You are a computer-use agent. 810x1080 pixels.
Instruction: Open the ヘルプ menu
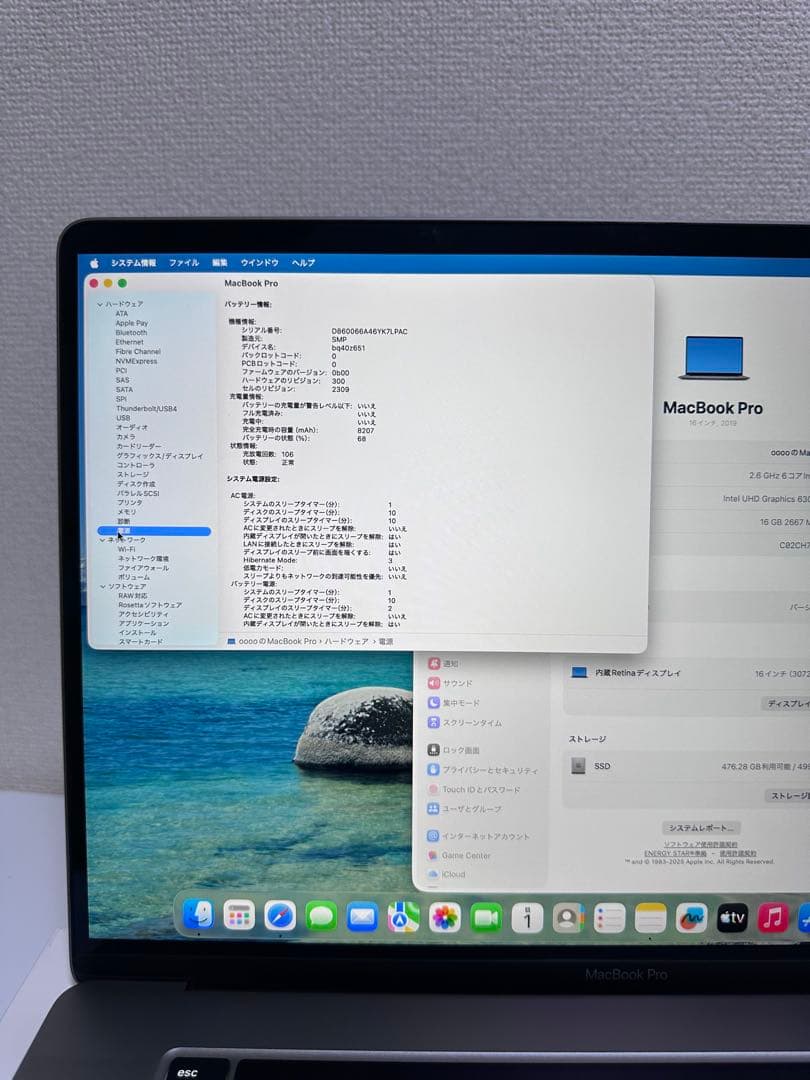pyautogui.click(x=302, y=262)
